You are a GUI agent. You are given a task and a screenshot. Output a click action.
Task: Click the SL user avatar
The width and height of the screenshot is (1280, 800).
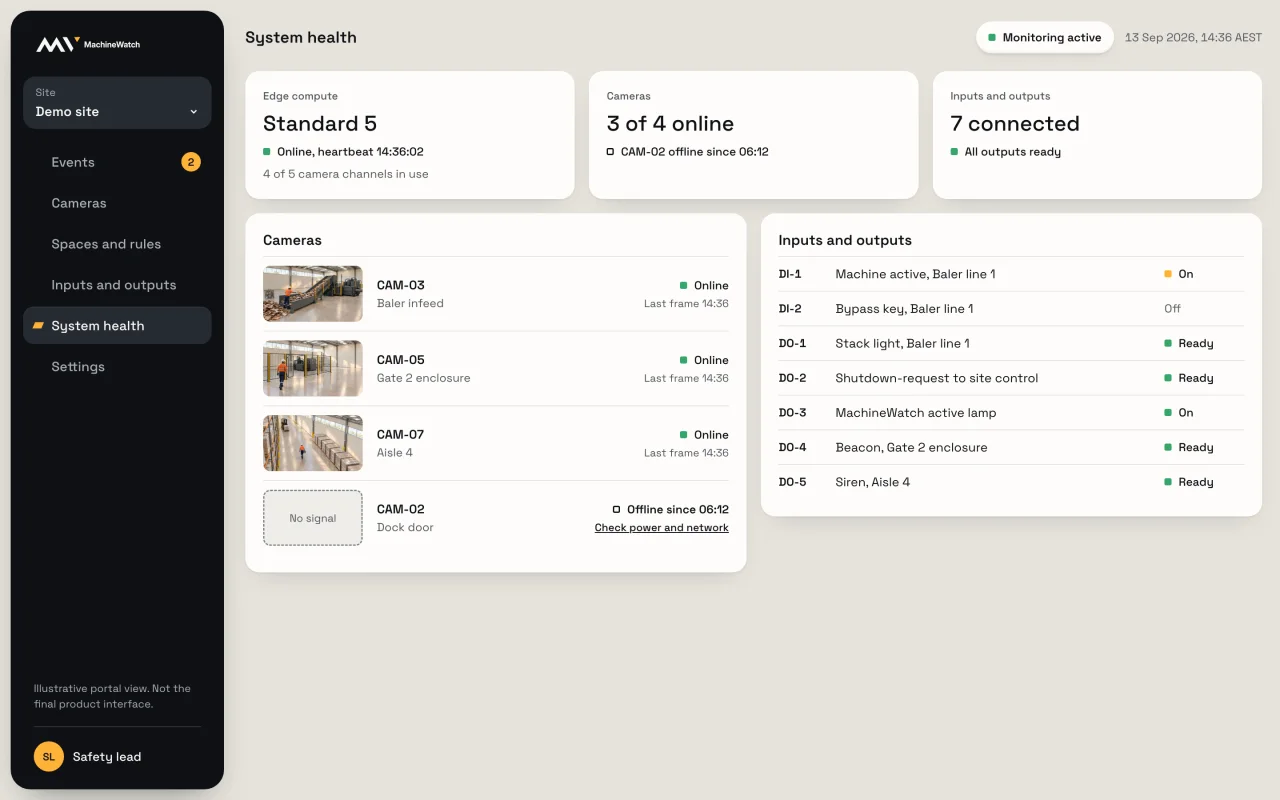click(x=49, y=757)
